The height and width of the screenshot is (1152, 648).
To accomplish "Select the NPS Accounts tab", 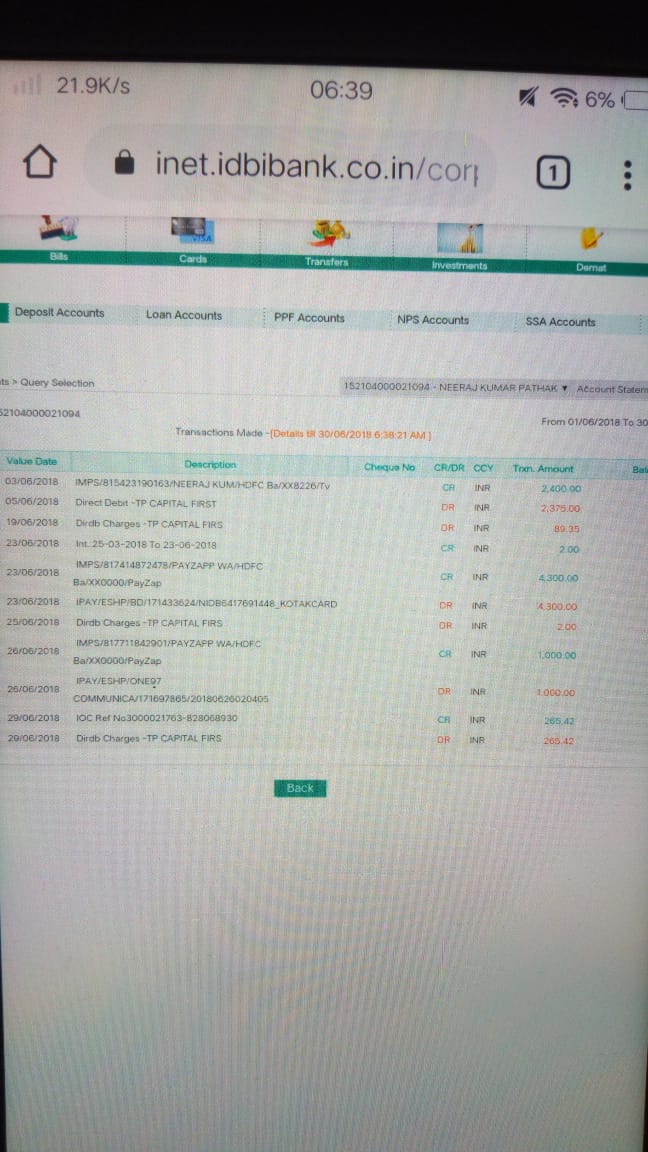I will pos(433,320).
